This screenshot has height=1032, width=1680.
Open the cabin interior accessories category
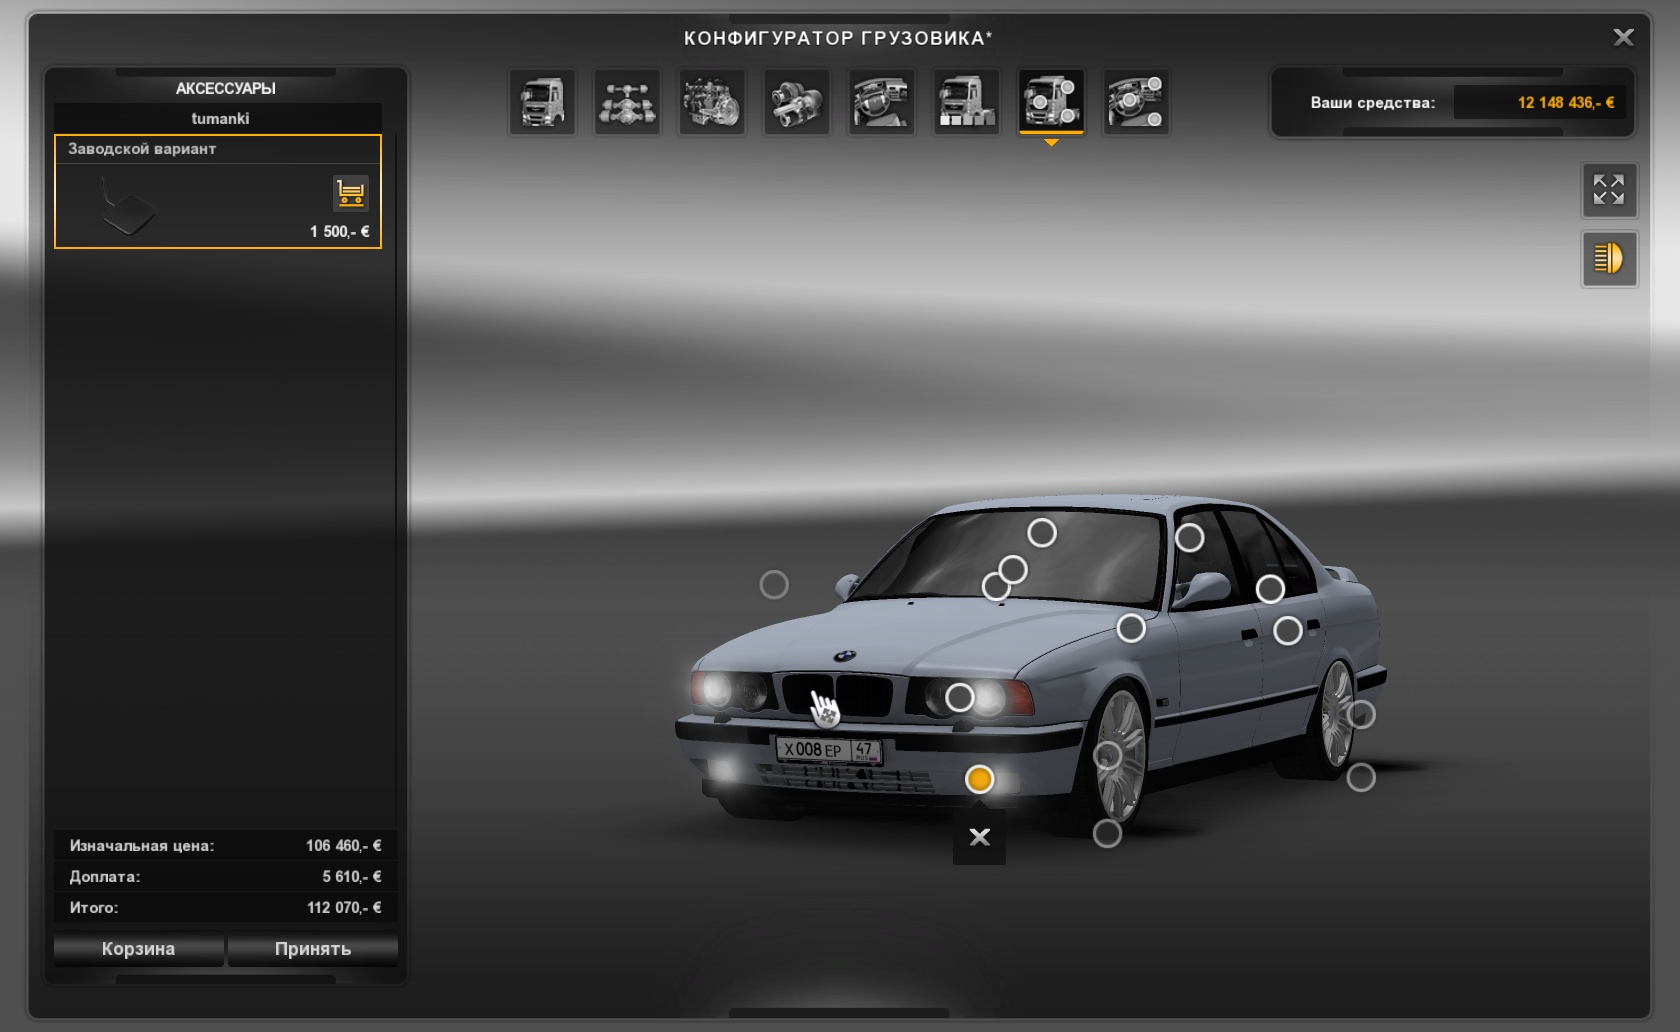[x=1137, y=102]
